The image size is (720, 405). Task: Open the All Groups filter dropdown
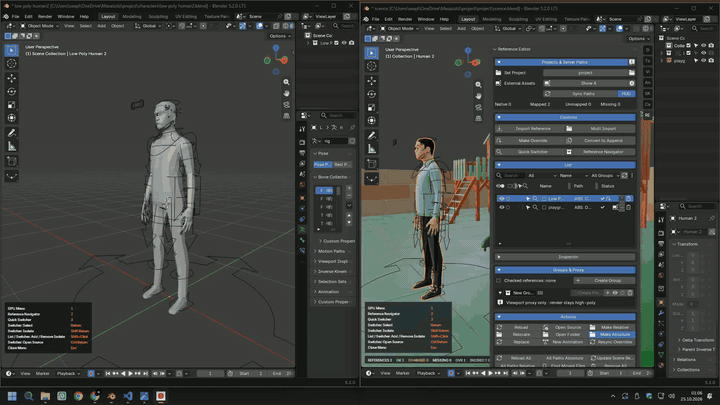coord(604,175)
